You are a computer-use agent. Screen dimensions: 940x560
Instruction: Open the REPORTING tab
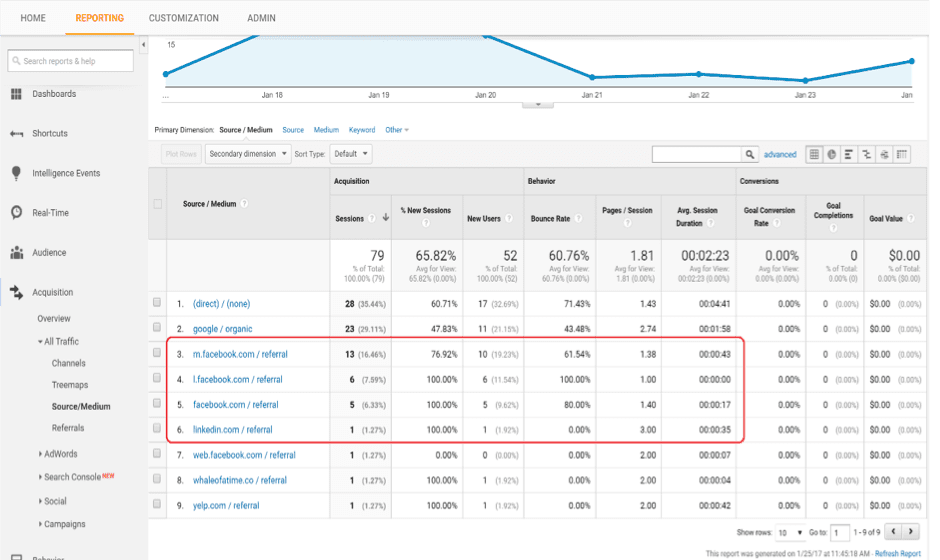point(100,18)
